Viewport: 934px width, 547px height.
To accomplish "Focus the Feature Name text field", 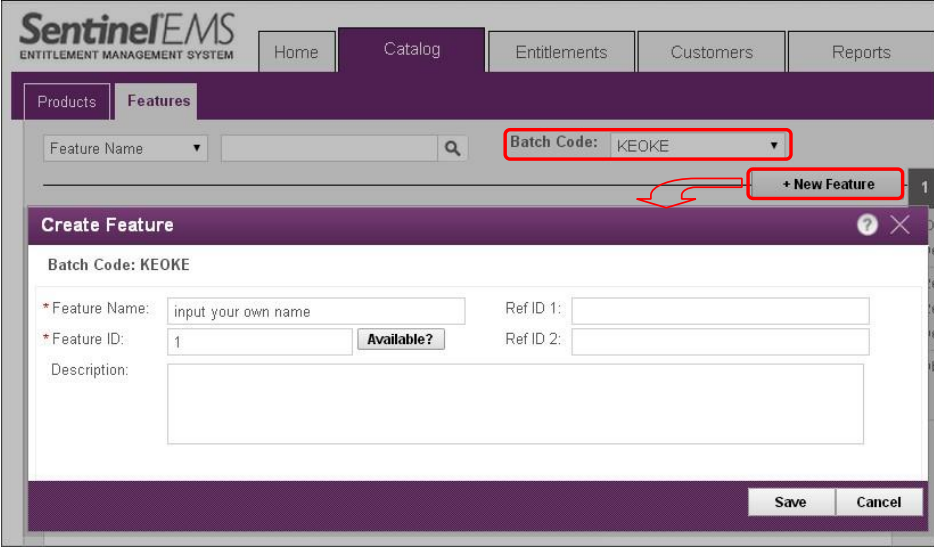I will click(x=316, y=311).
